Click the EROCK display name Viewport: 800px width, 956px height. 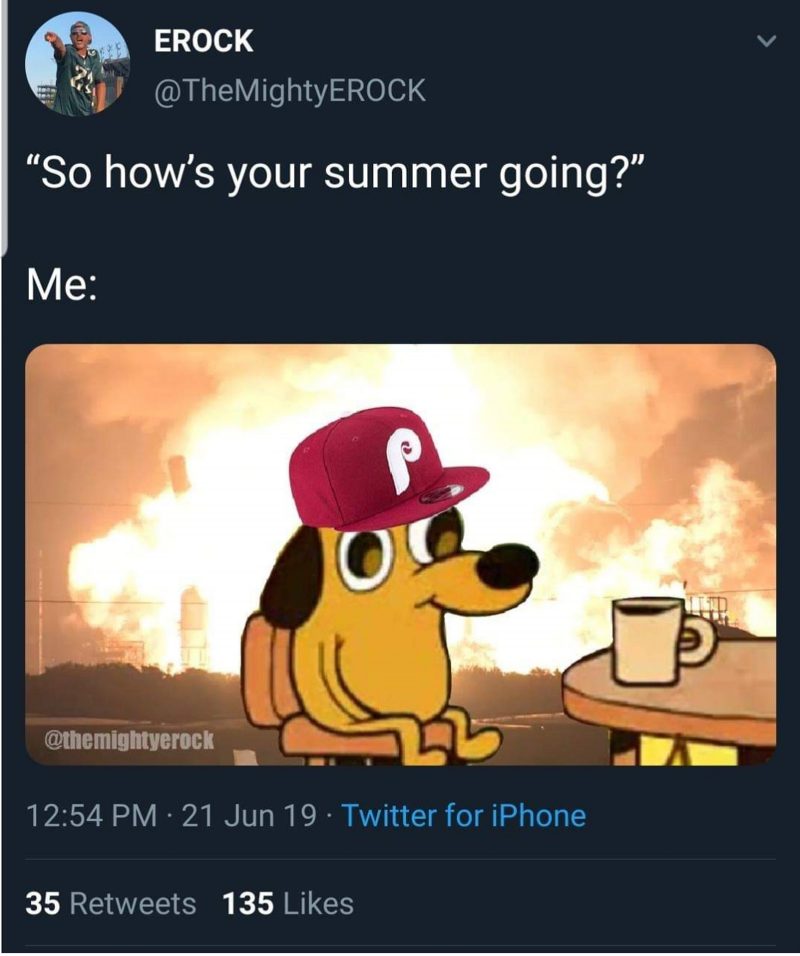click(x=203, y=41)
